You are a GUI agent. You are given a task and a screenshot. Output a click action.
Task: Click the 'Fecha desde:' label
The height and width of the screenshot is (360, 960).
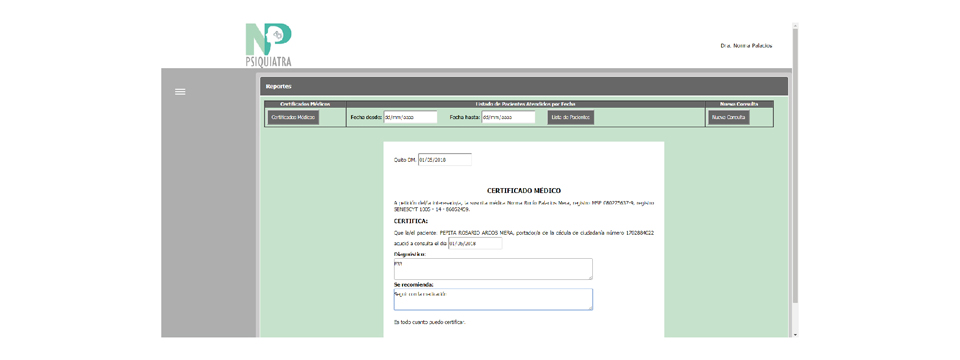[x=366, y=117]
